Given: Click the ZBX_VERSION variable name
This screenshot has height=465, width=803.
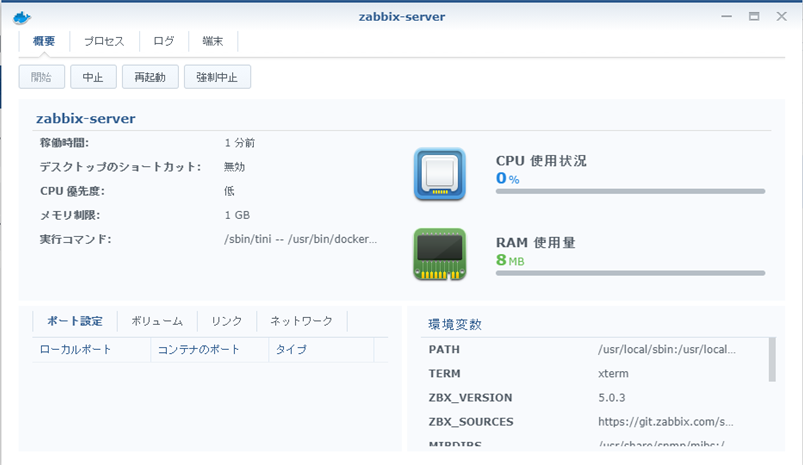Looking at the screenshot, I should pyautogui.click(x=471, y=398).
